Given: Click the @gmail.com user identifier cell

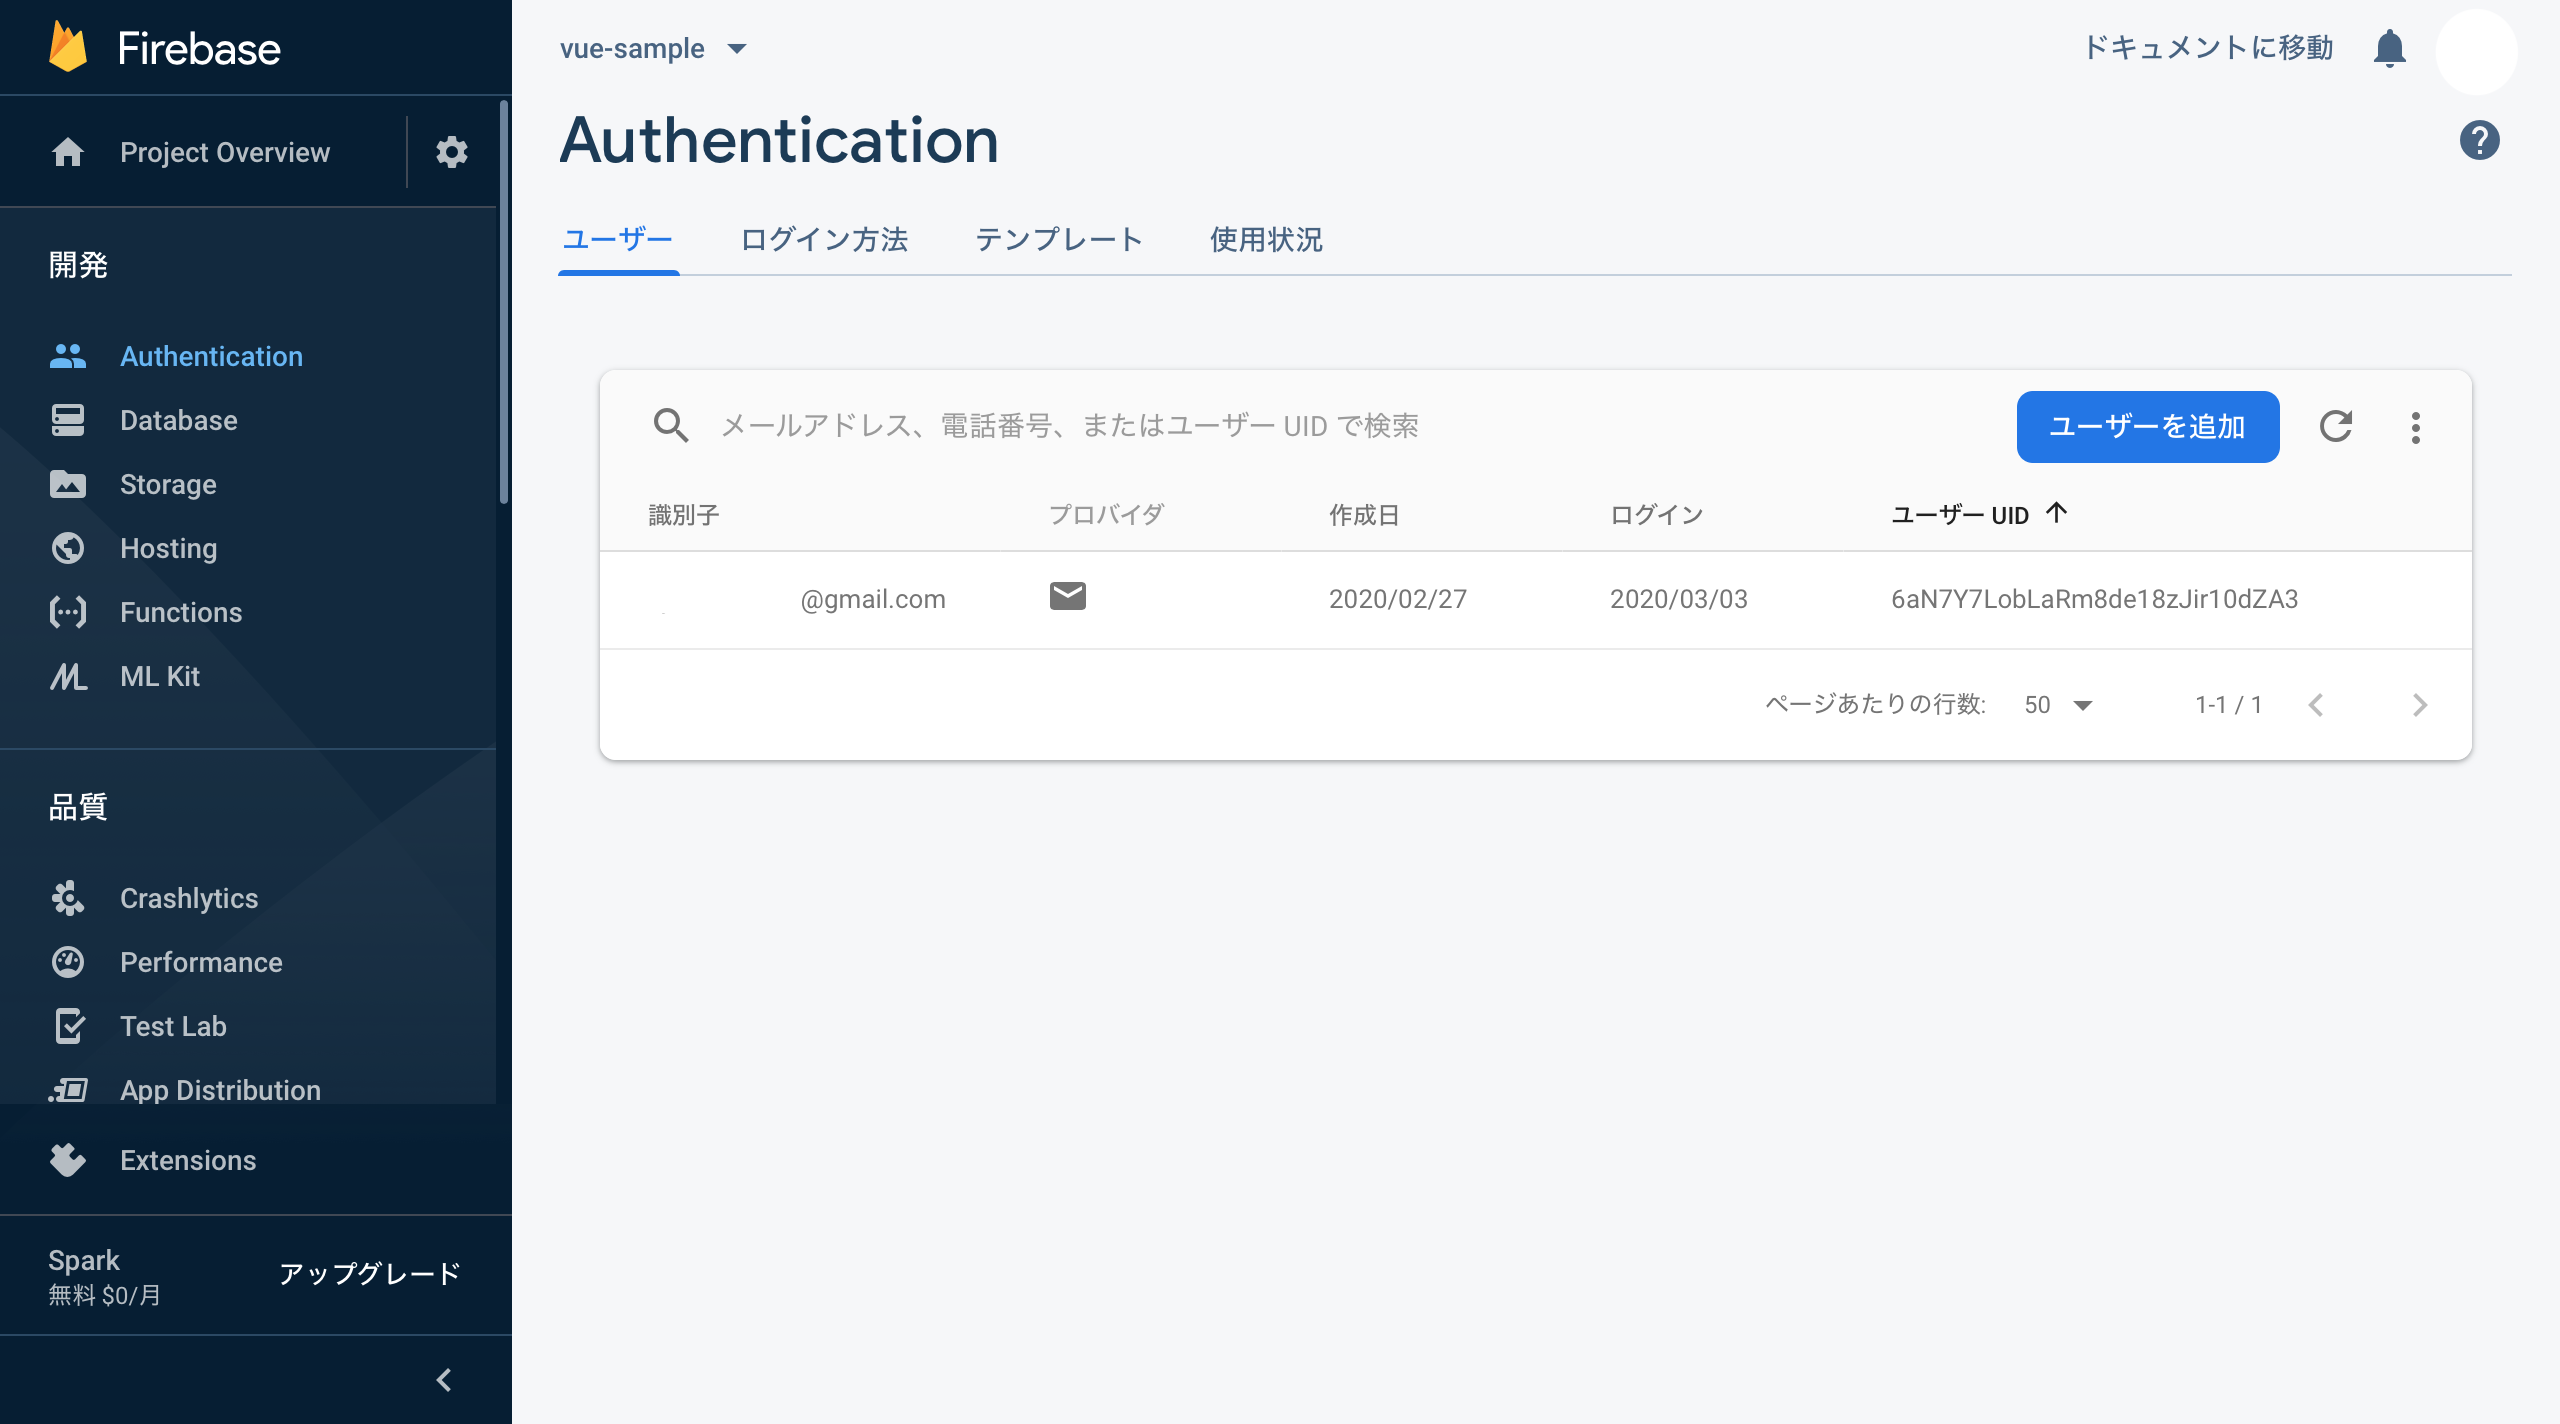Looking at the screenshot, I should (872, 599).
